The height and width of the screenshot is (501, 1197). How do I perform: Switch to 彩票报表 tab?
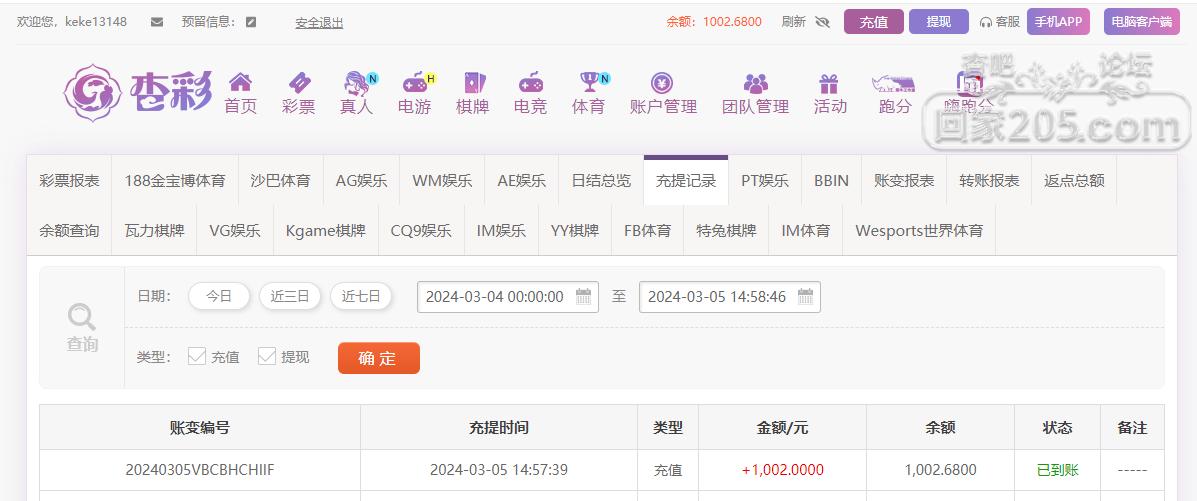click(69, 181)
